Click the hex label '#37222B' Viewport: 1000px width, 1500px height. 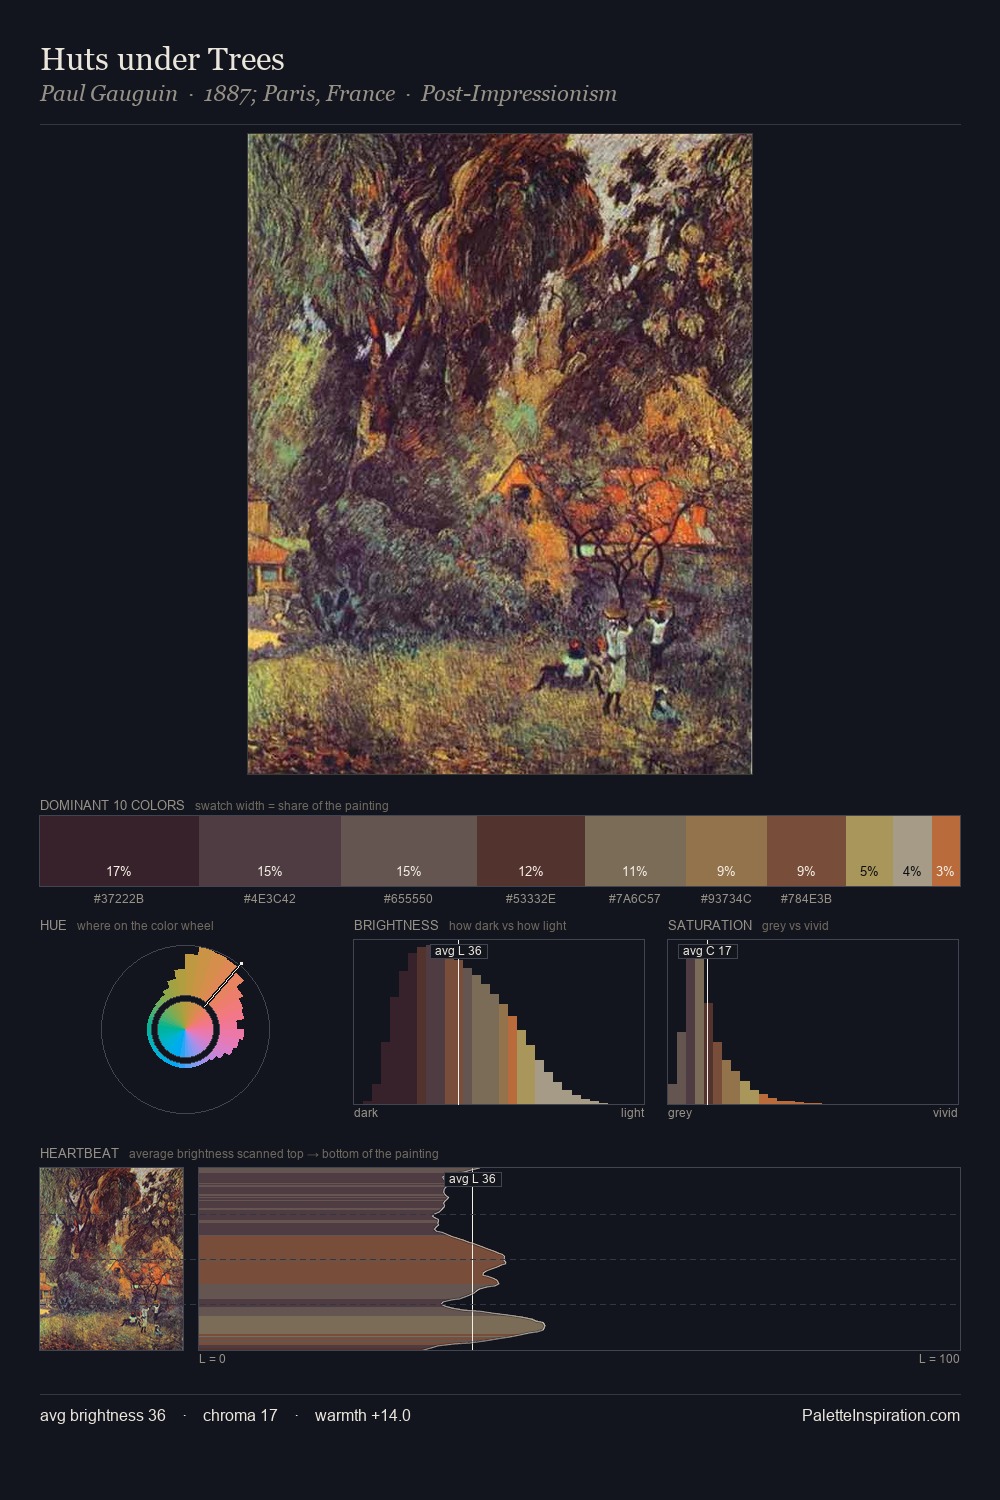click(119, 898)
